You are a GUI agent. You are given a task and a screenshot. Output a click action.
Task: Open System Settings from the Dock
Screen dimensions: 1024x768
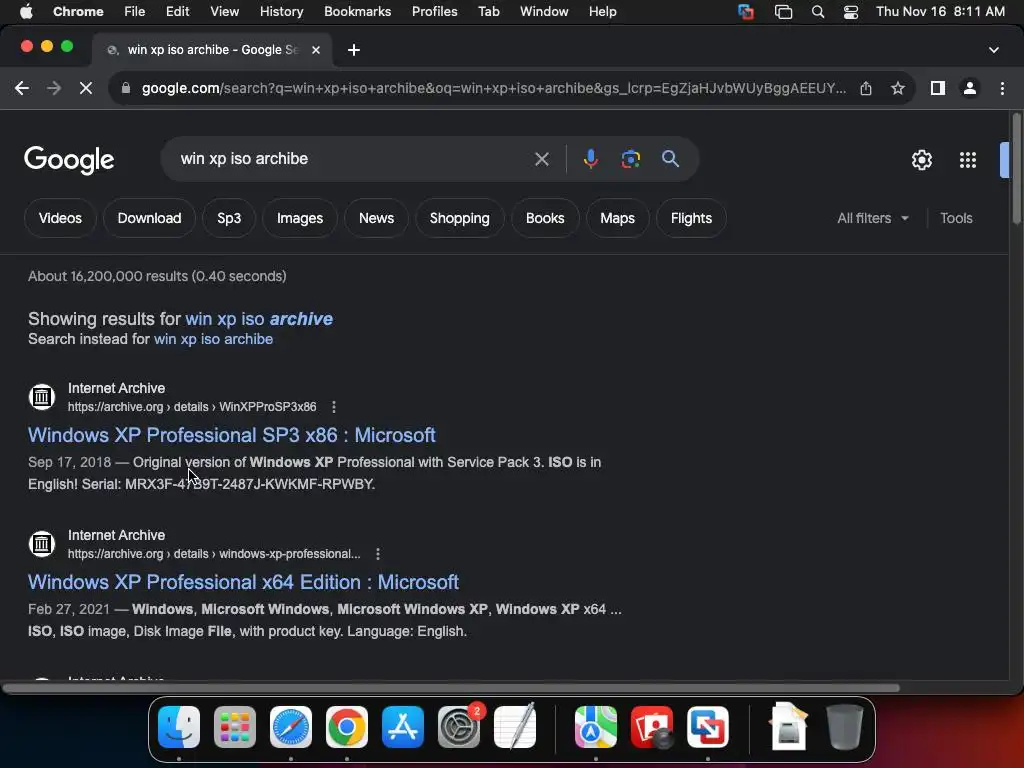[x=458, y=727]
